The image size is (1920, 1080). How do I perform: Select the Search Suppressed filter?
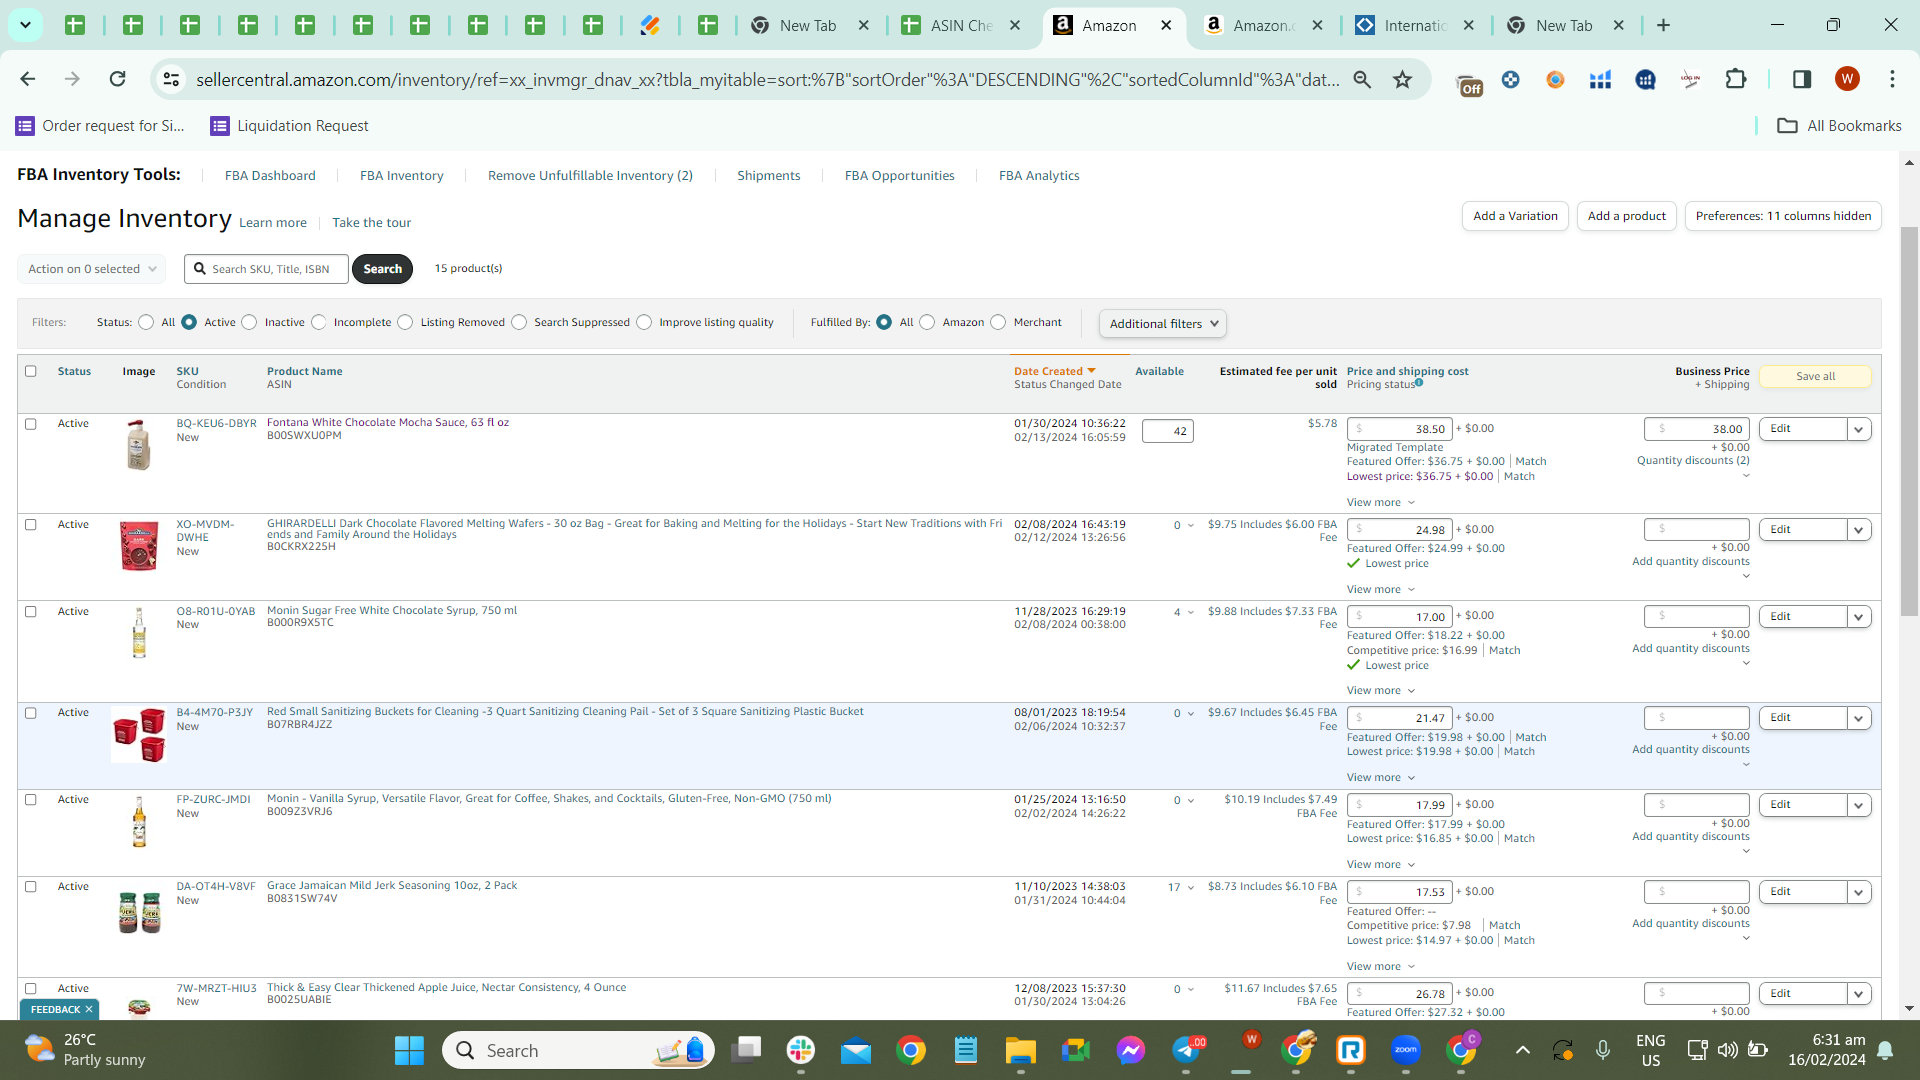click(x=519, y=322)
